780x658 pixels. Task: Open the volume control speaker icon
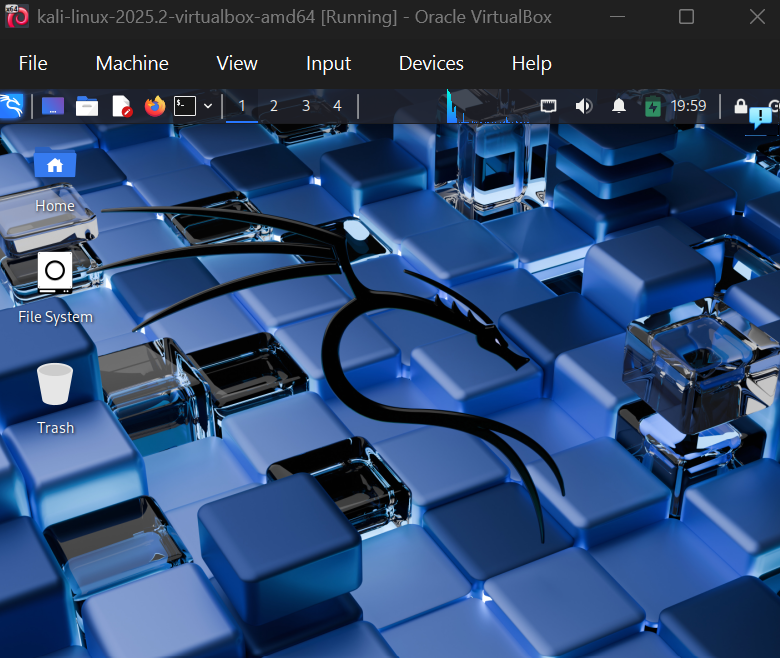(x=583, y=106)
